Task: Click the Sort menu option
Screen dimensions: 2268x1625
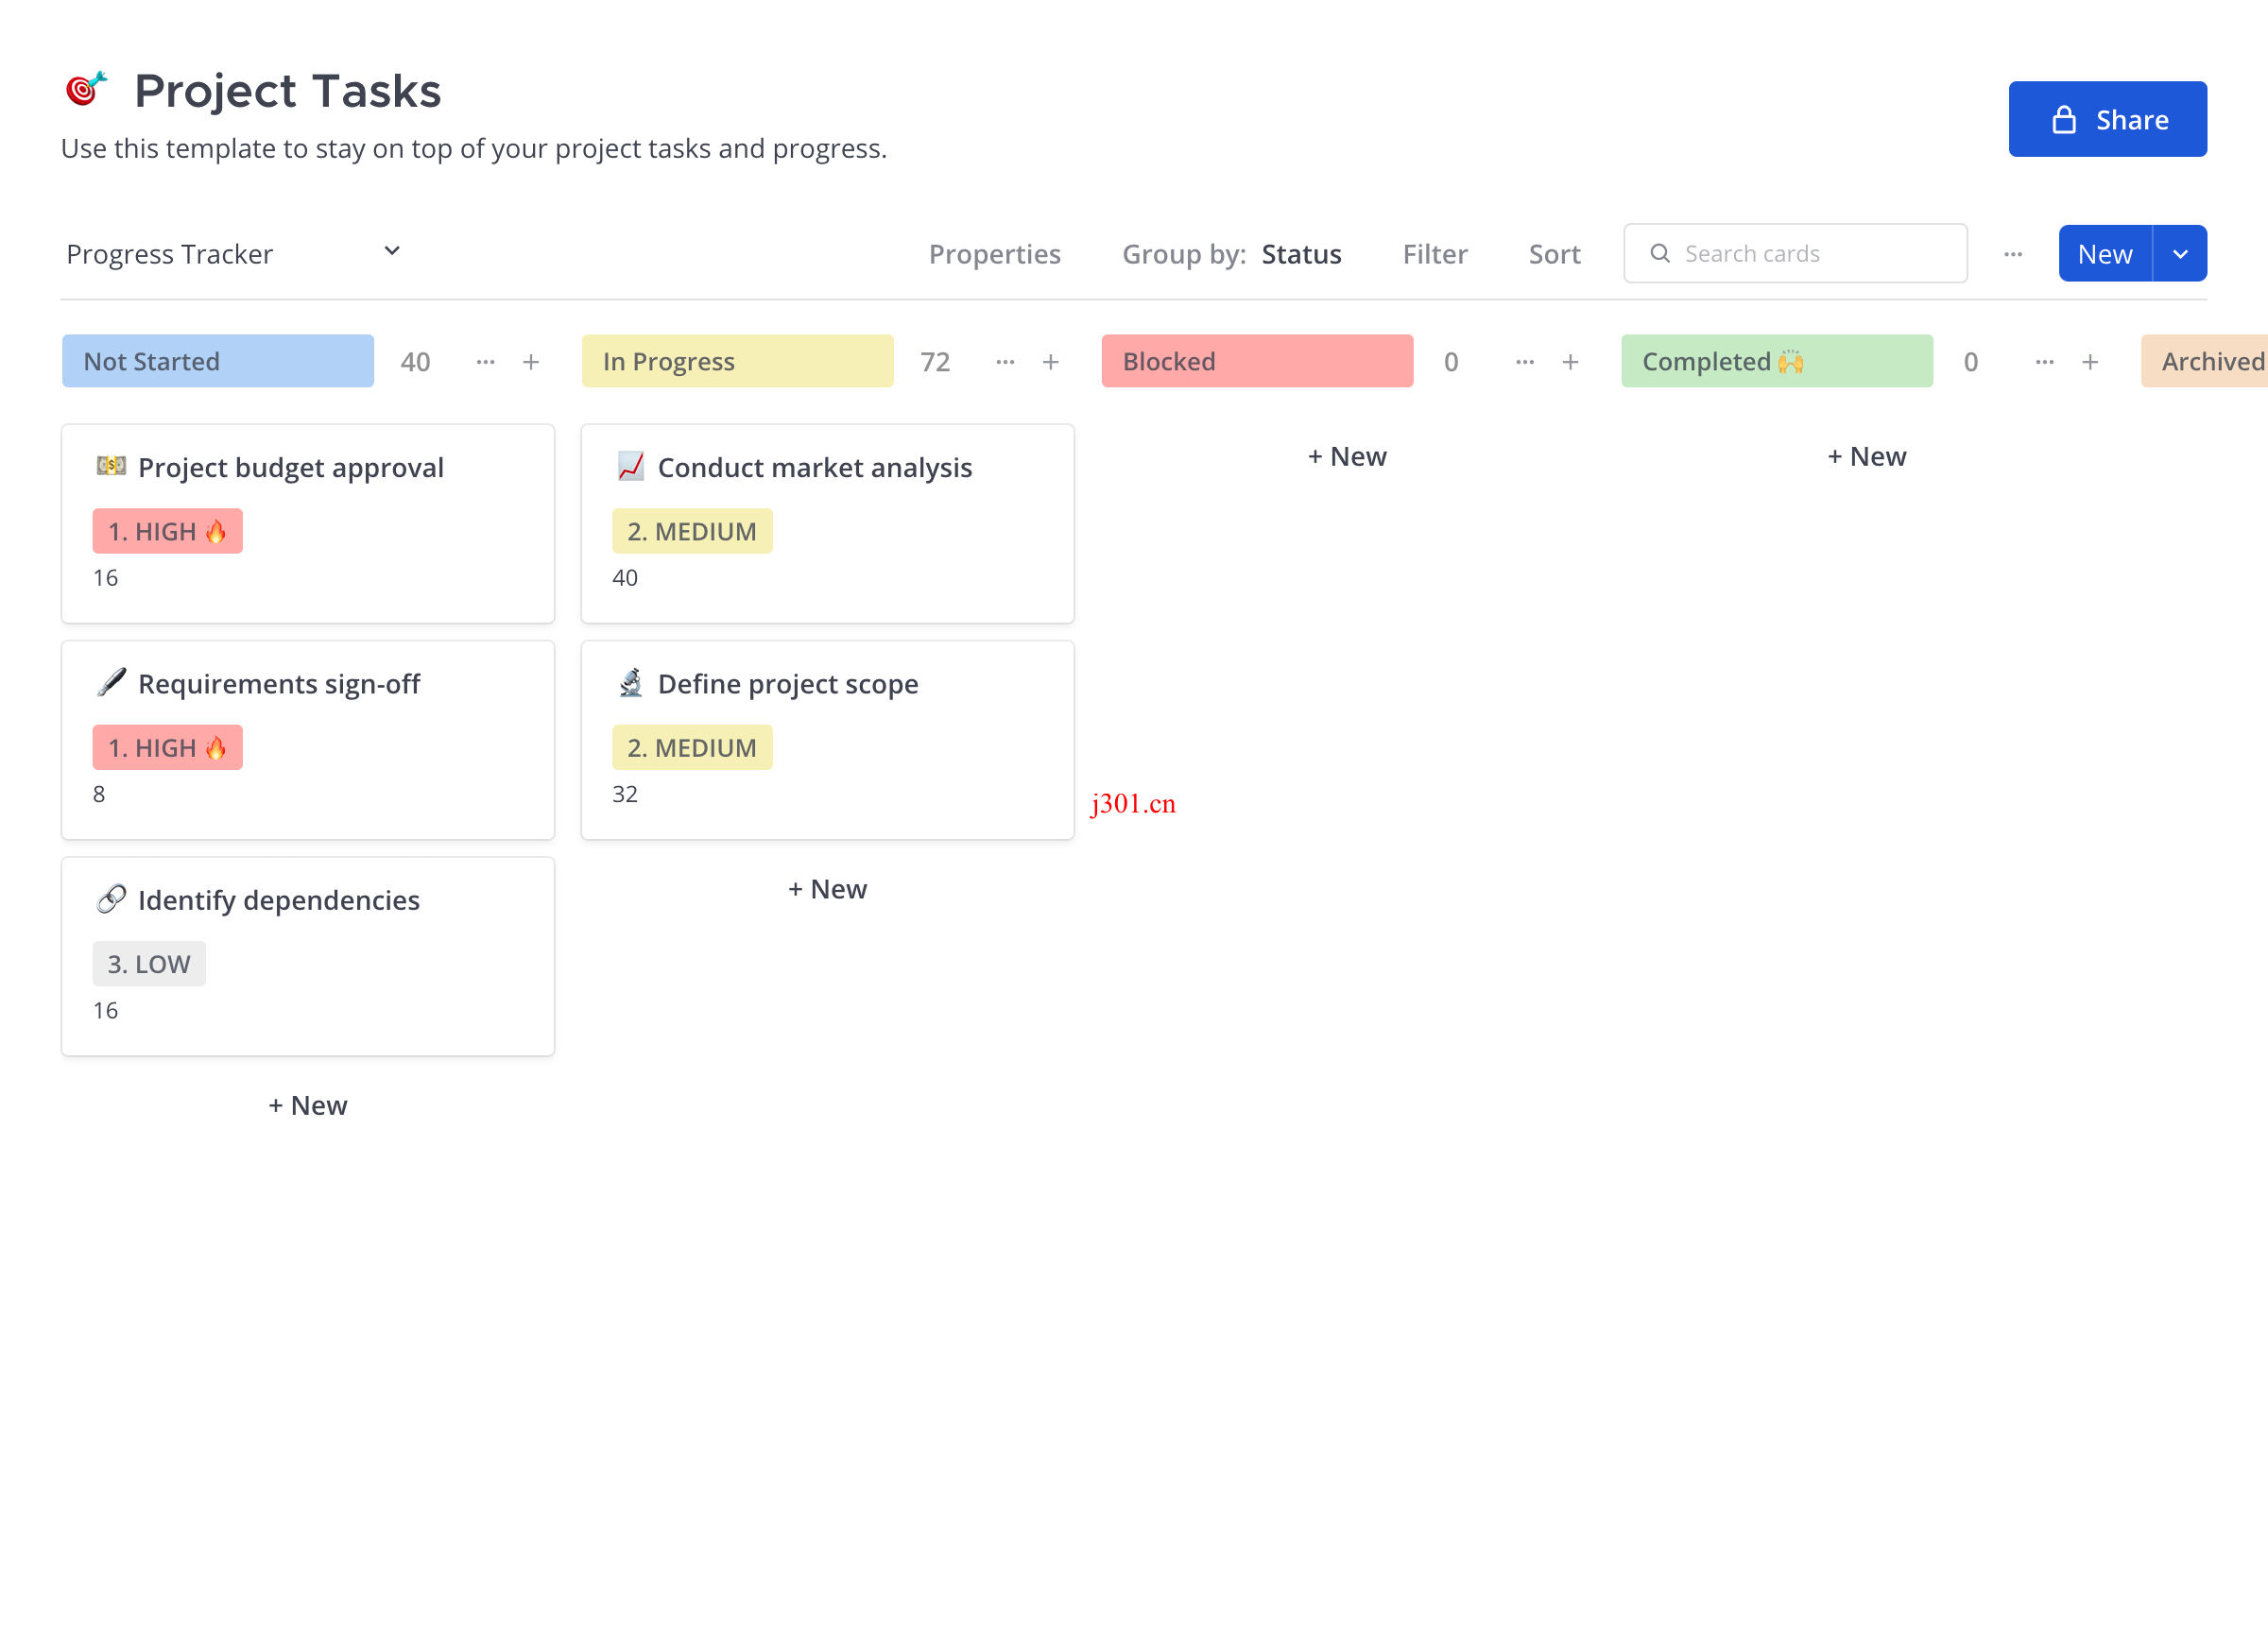Action: click(1555, 253)
